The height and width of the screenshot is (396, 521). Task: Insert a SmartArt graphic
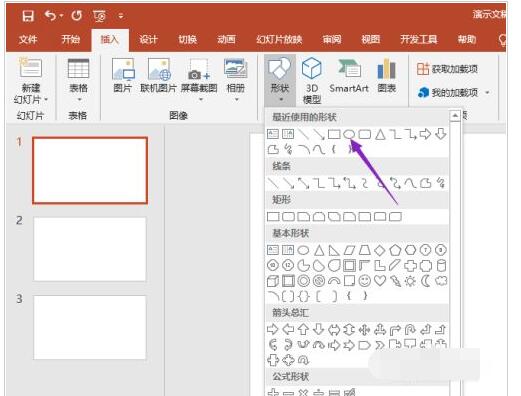[349, 76]
